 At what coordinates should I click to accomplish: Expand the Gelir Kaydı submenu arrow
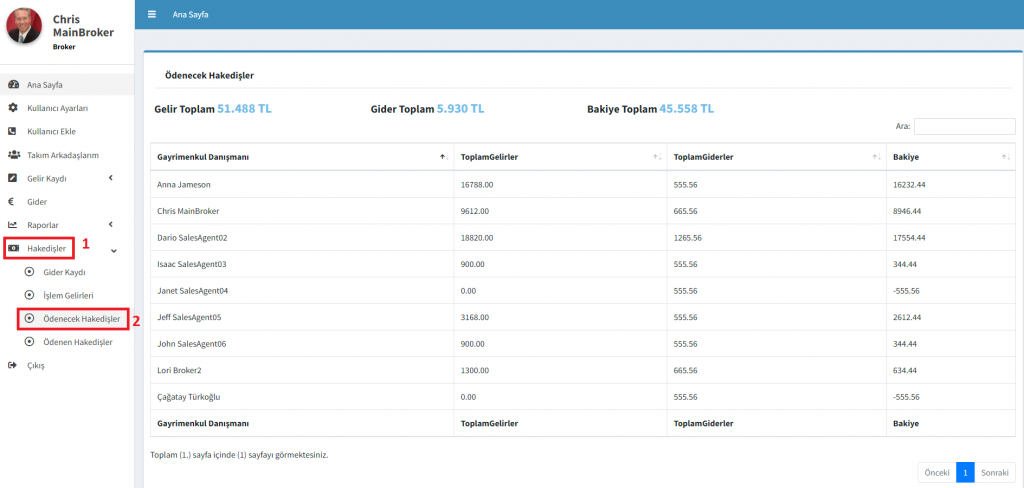pyautogui.click(x=110, y=178)
